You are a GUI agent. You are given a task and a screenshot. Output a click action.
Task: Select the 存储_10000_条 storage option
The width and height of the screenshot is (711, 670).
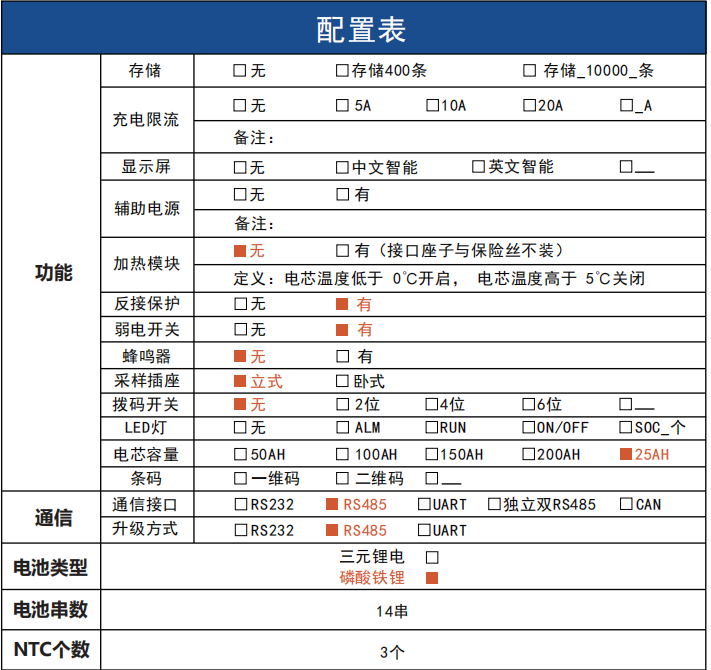tap(529, 71)
